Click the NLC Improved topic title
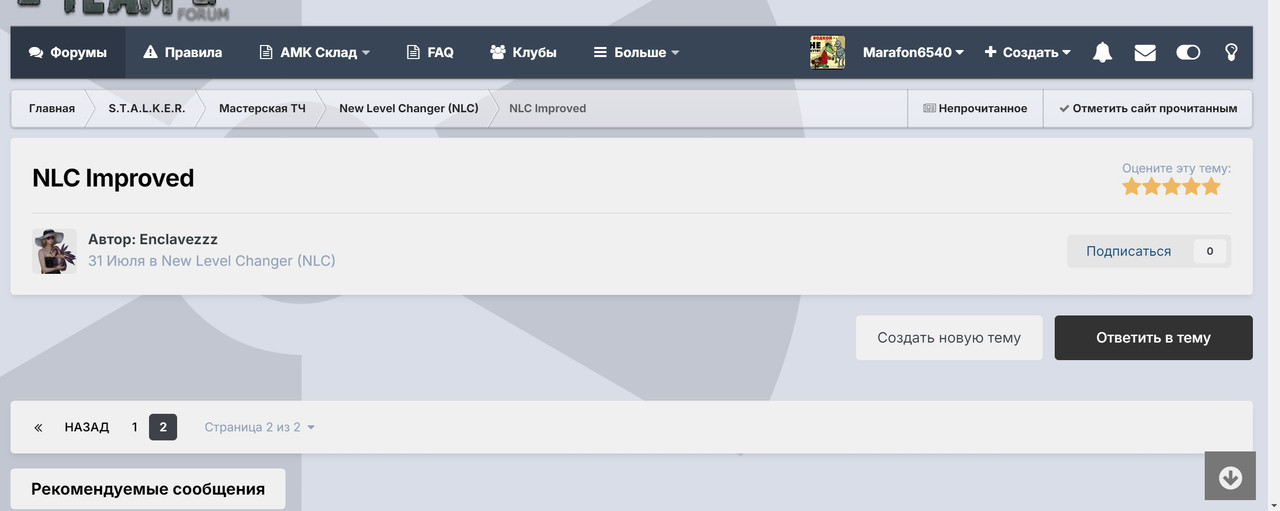Image resolution: width=1280 pixels, height=511 pixels. coord(113,178)
